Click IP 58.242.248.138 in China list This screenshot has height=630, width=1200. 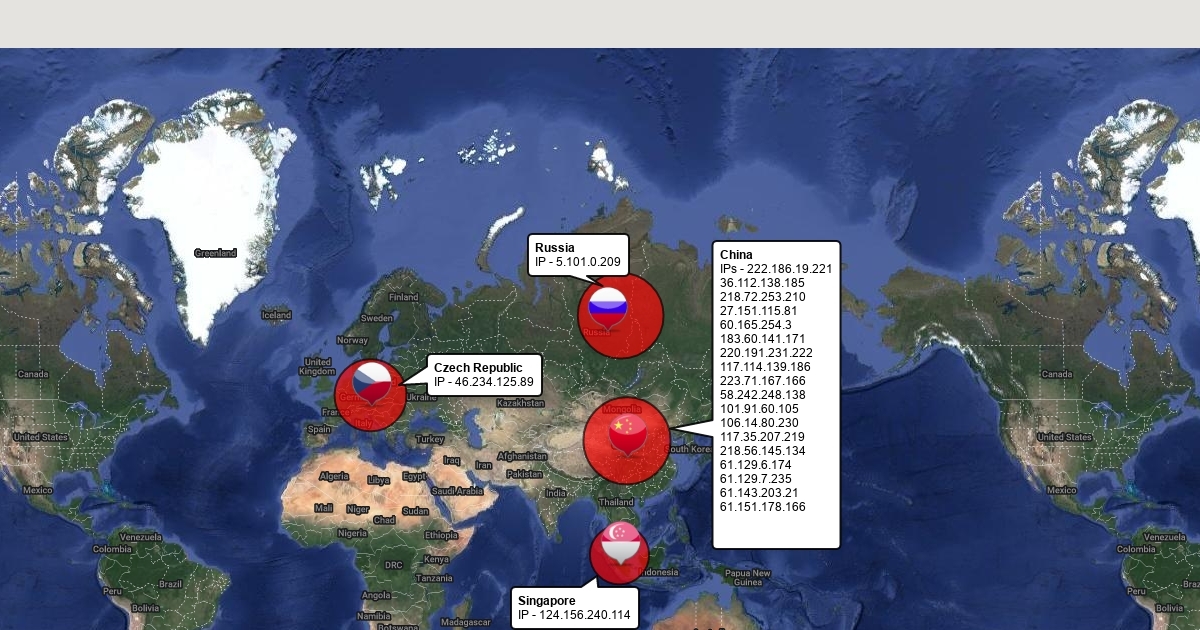click(762, 395)
